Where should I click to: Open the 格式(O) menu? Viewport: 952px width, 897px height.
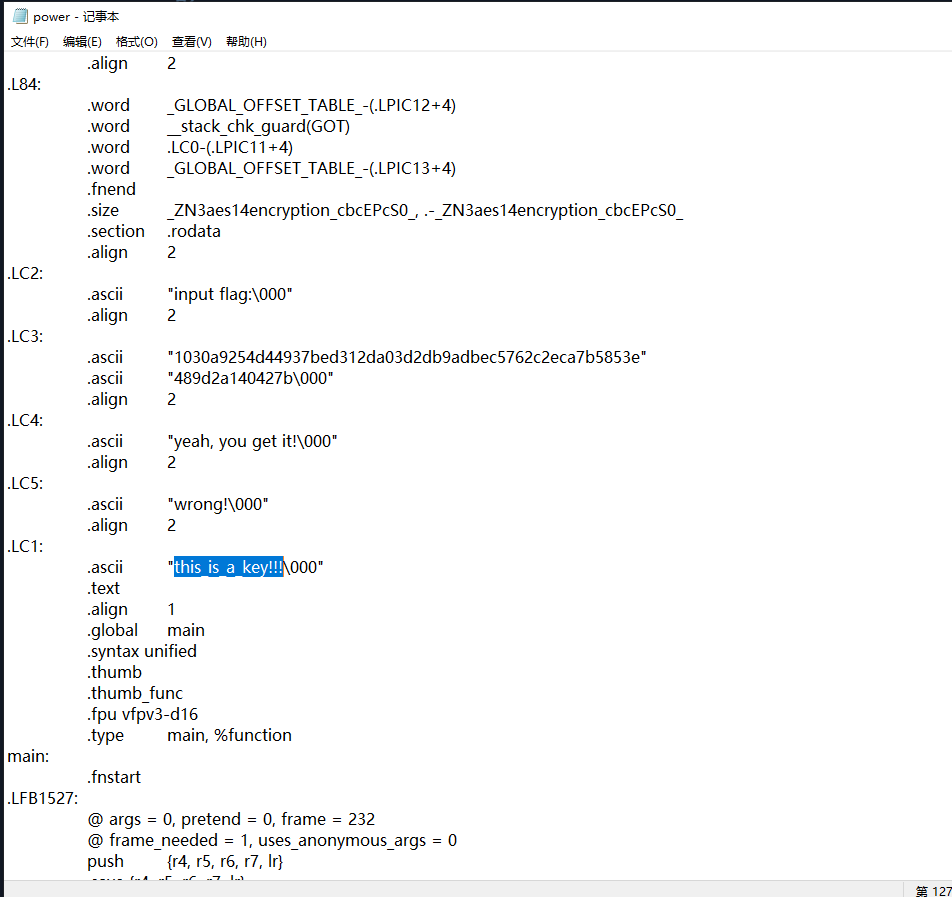pyautogui.click(x=137, y=42)
